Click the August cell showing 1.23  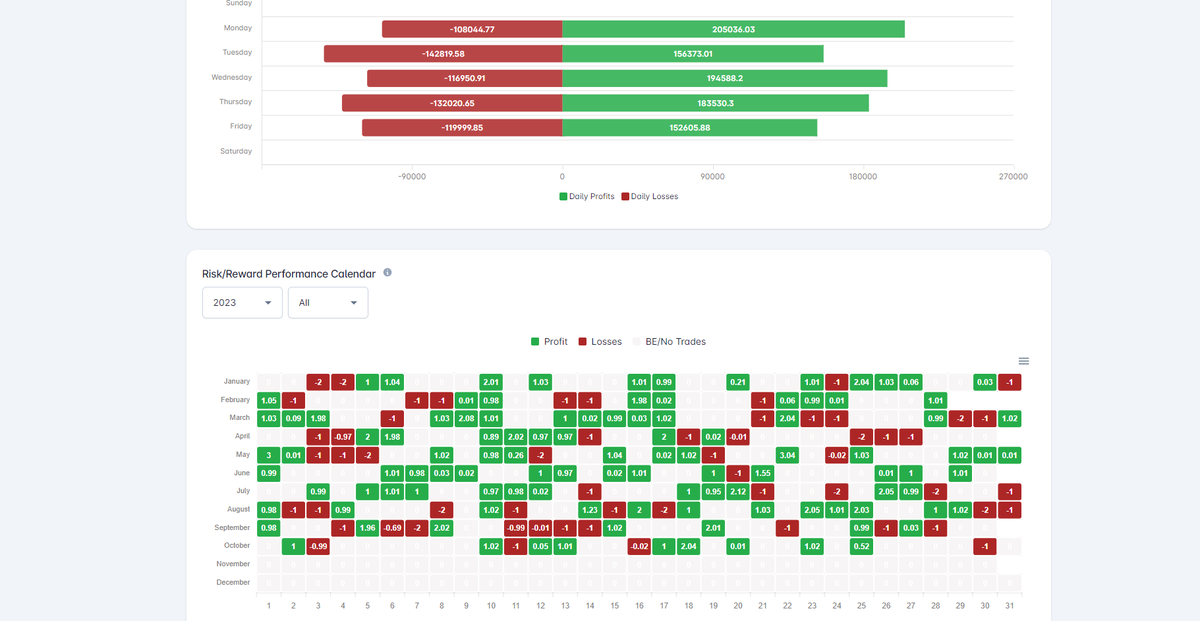coord(590,510)
